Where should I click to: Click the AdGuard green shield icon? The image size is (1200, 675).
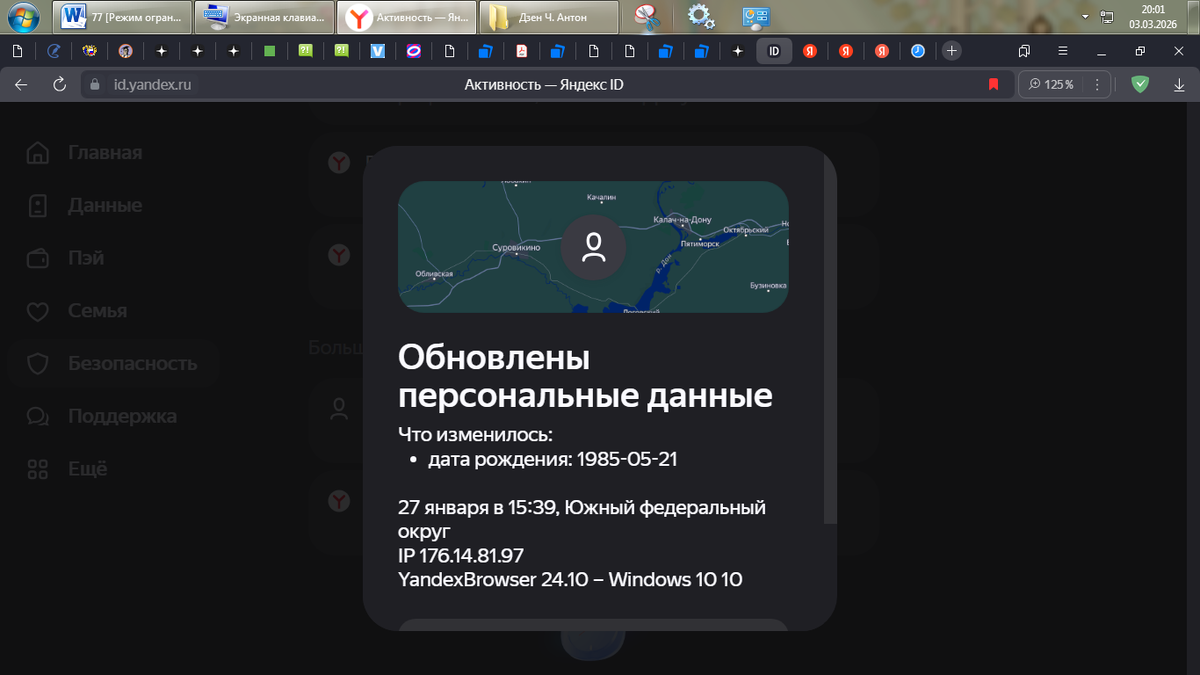[x=1139, y=84]
